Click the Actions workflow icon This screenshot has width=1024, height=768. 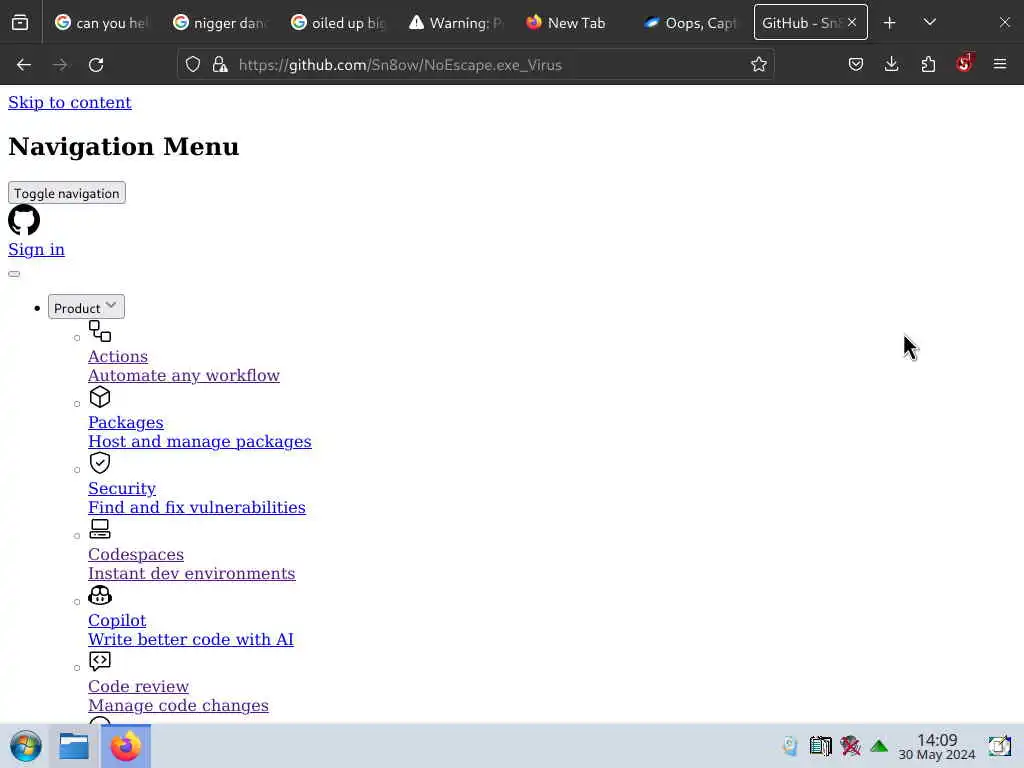(x=100, y=331)
